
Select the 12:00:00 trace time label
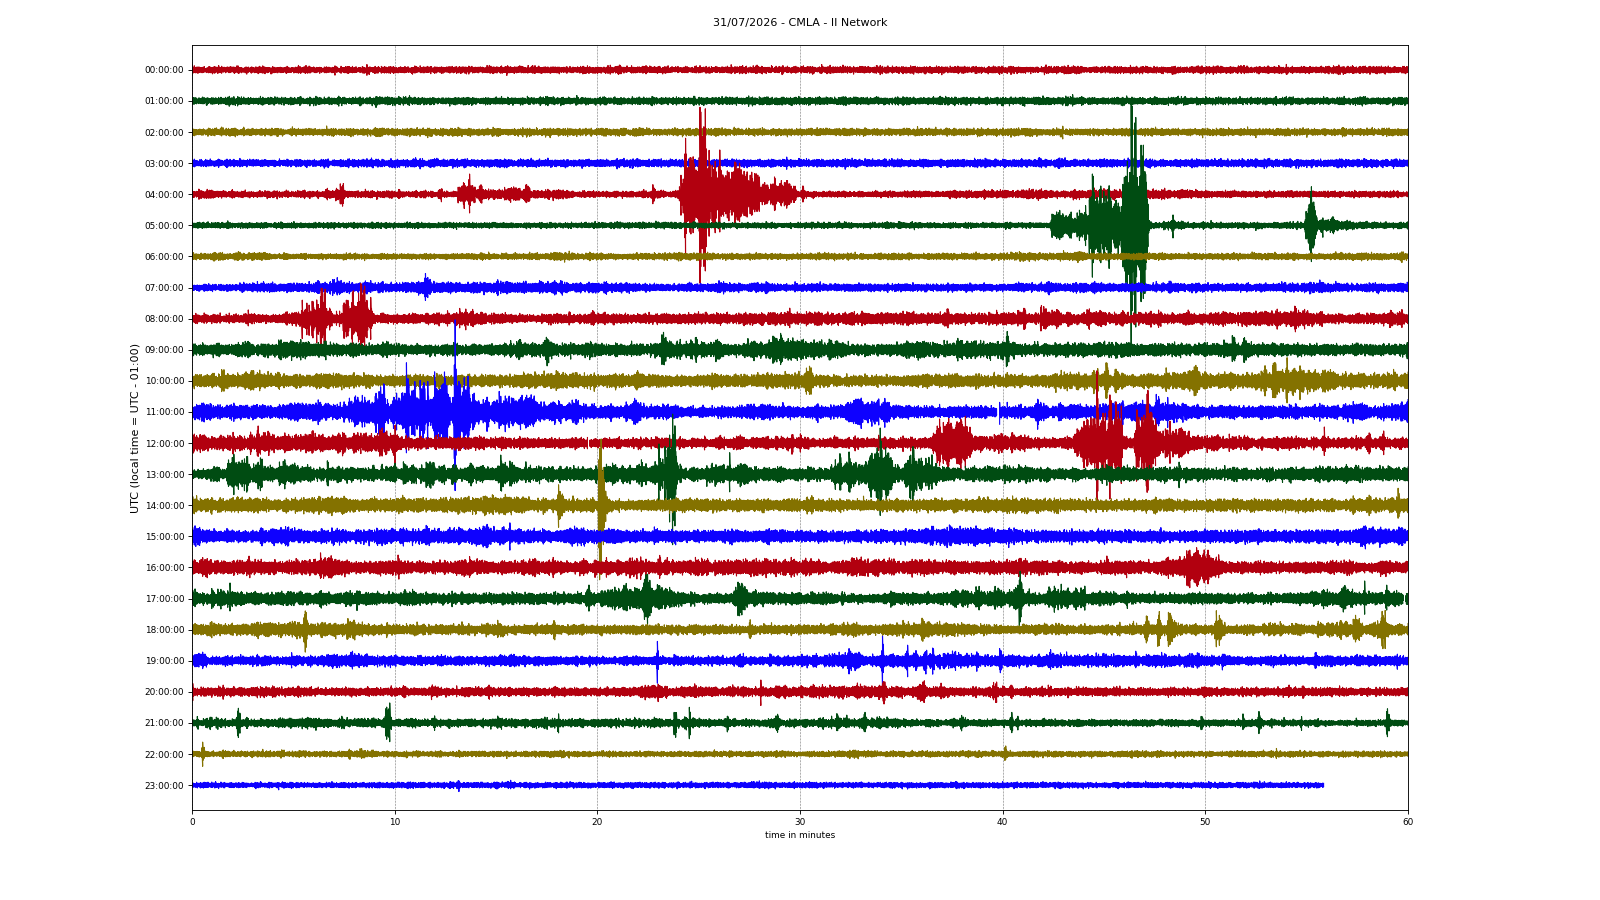pos(164,443)
